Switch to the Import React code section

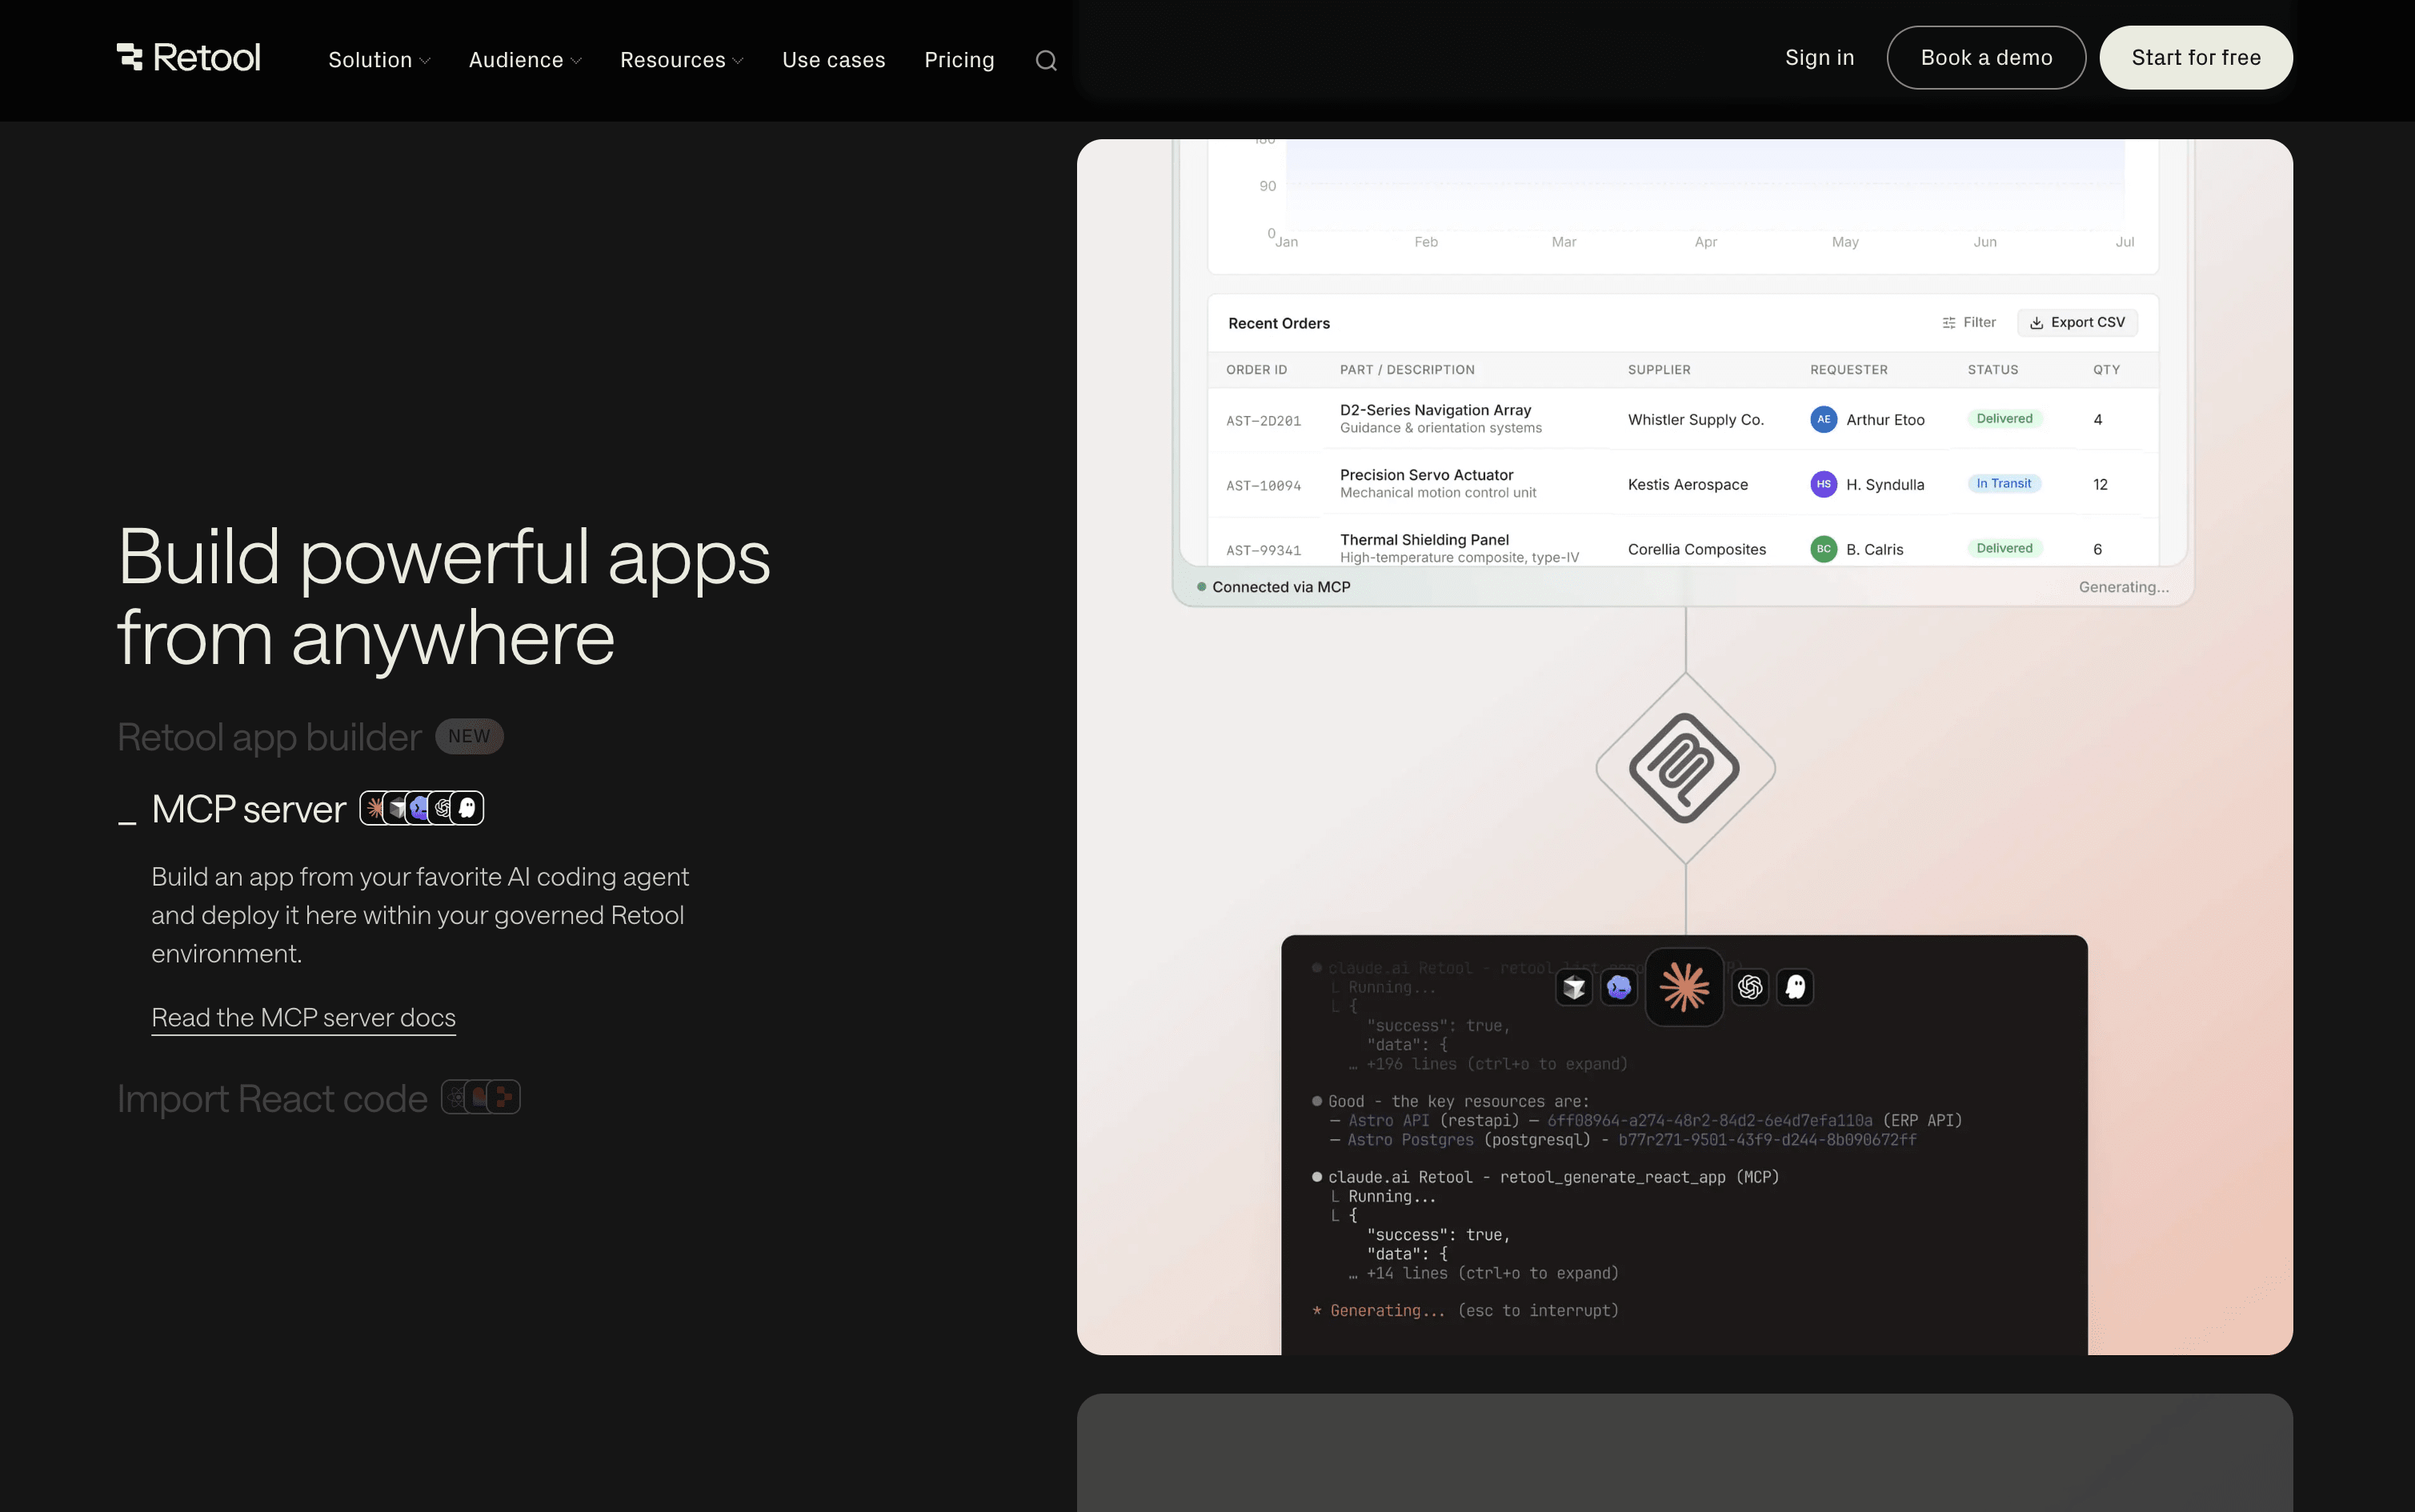click(x=272, y=1099)
